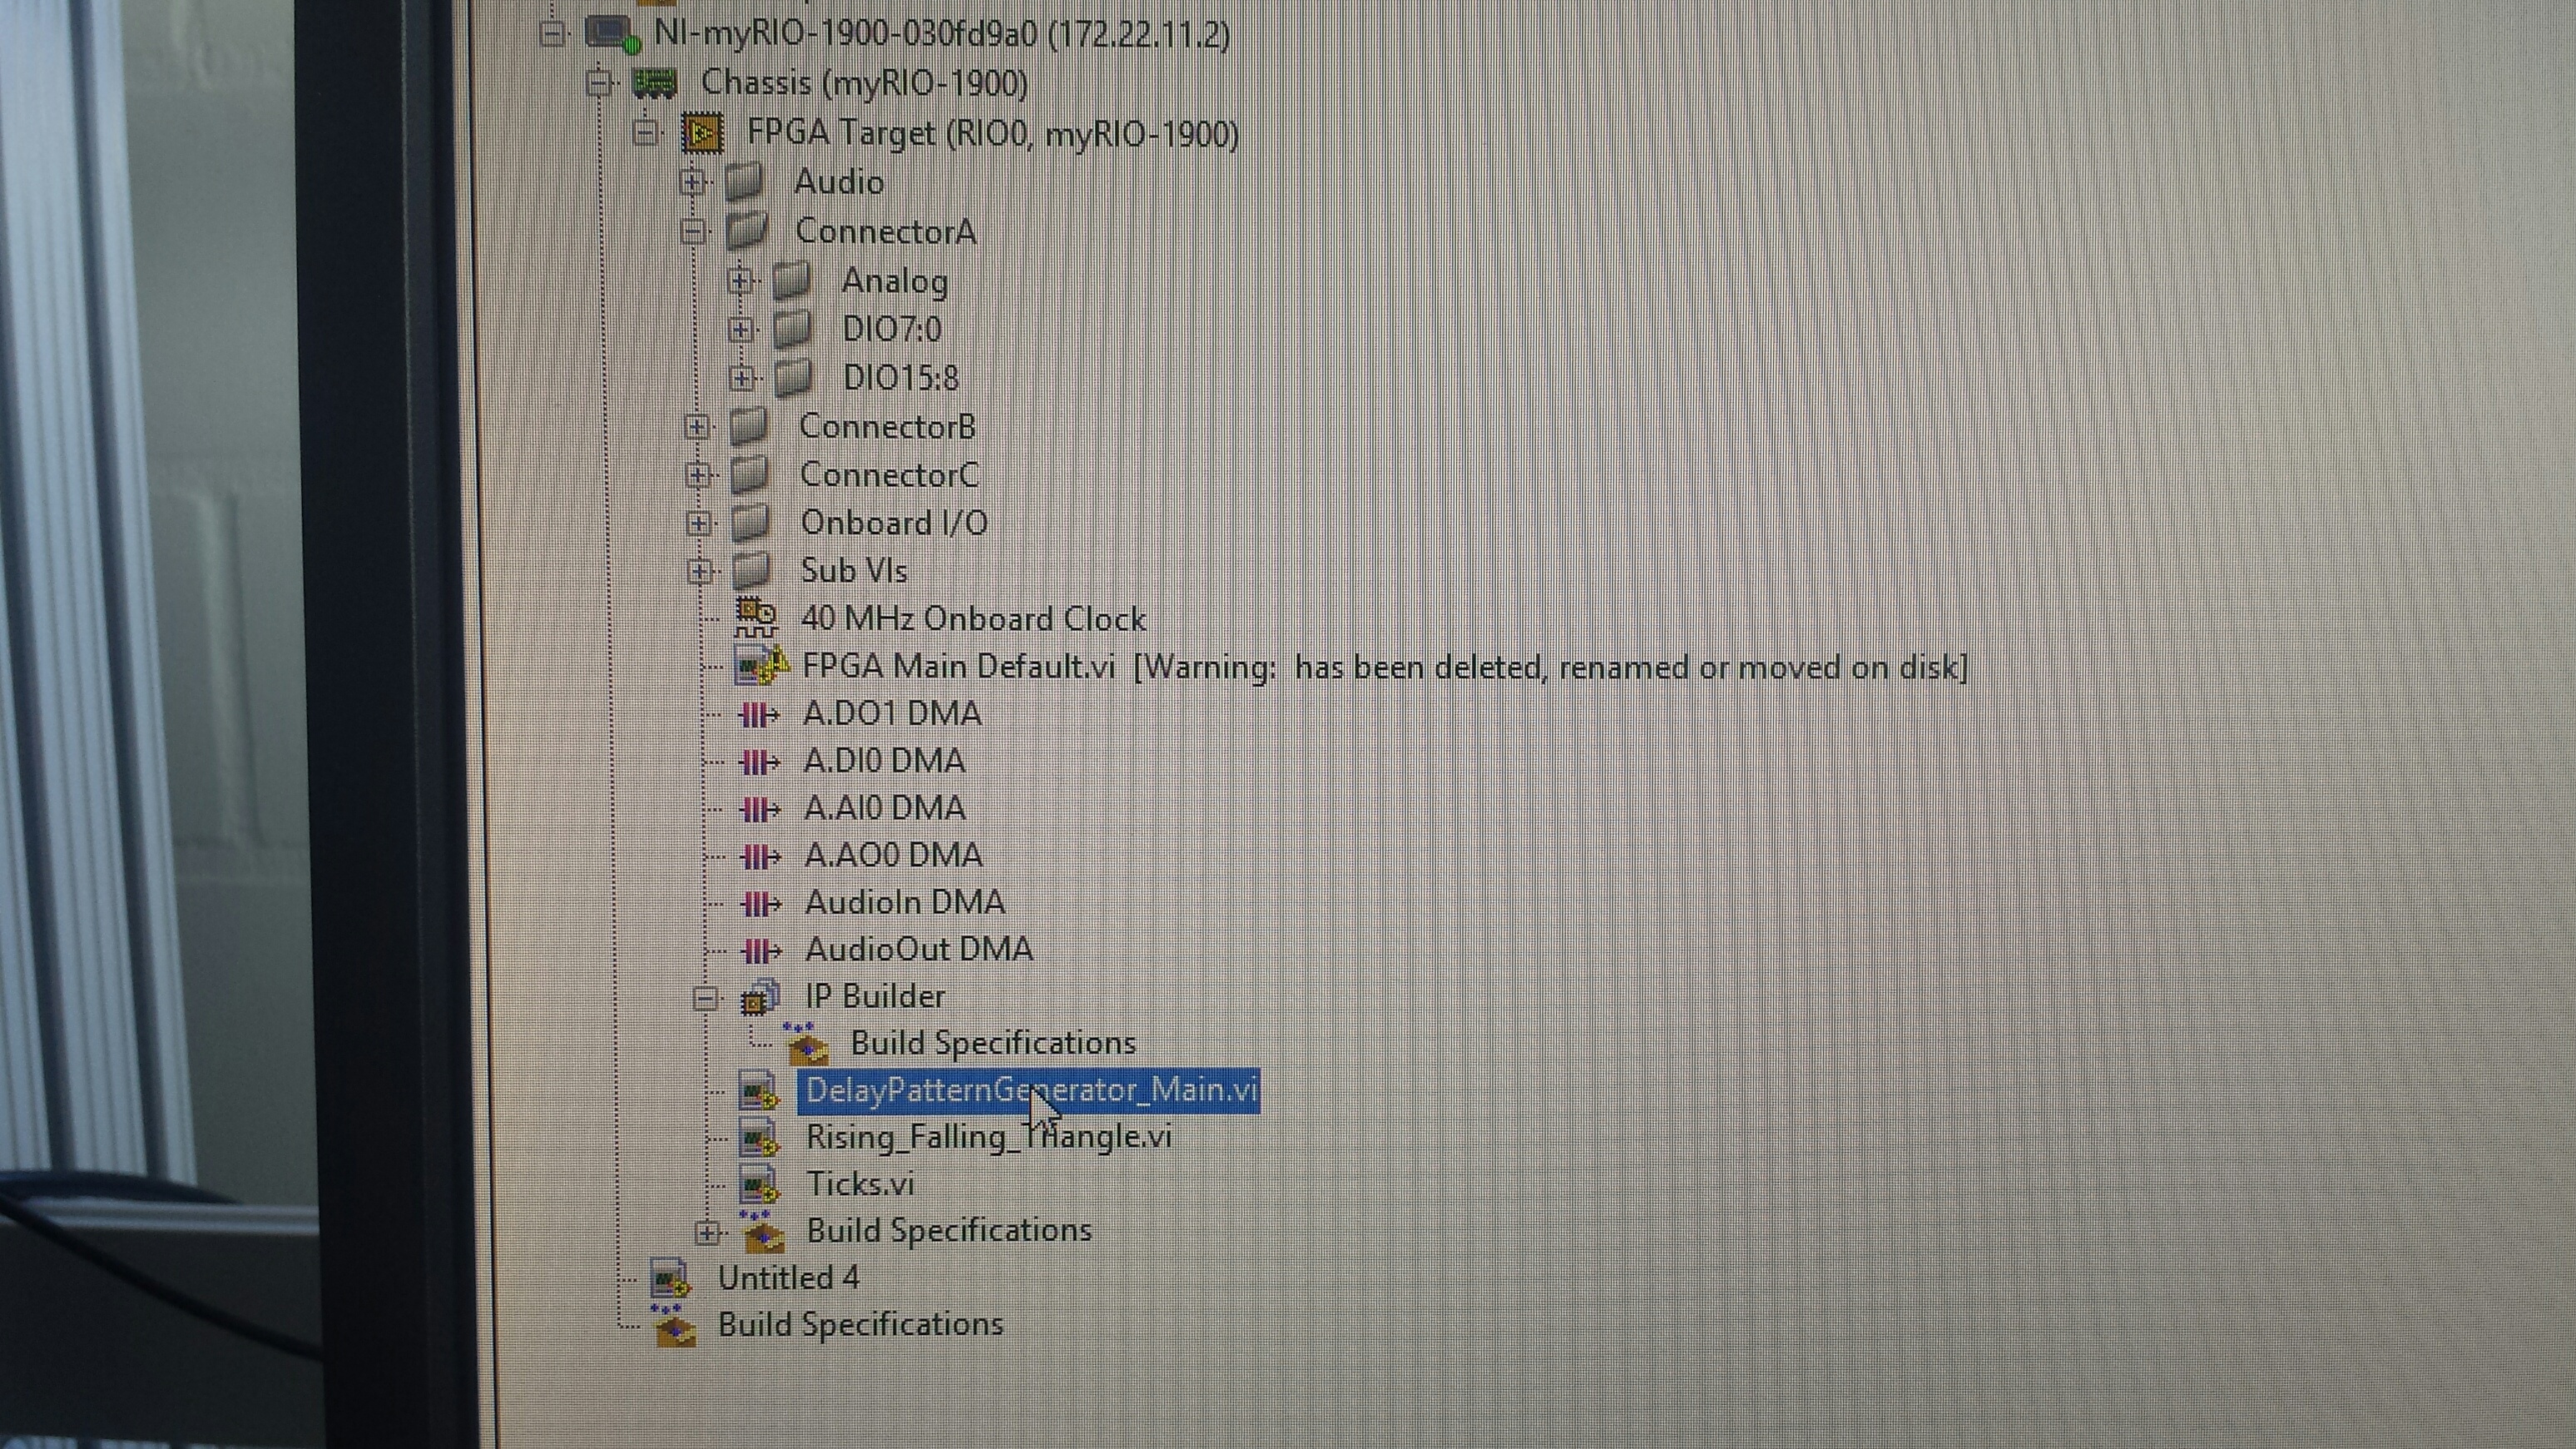
Task: Select the A.AI0 DMA item
Action: [884, 808]
